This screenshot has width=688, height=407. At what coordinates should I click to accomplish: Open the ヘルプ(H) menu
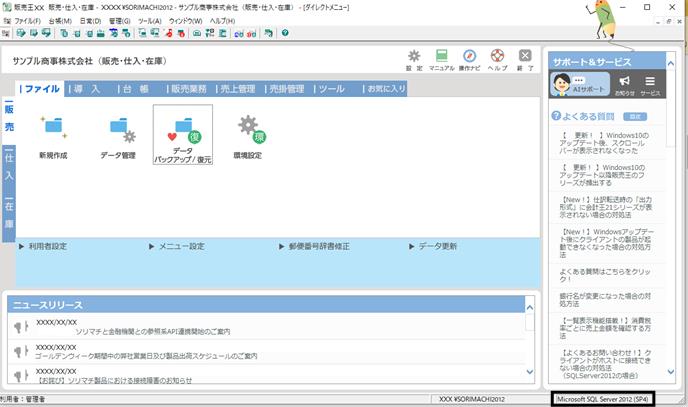coord(222,21)
